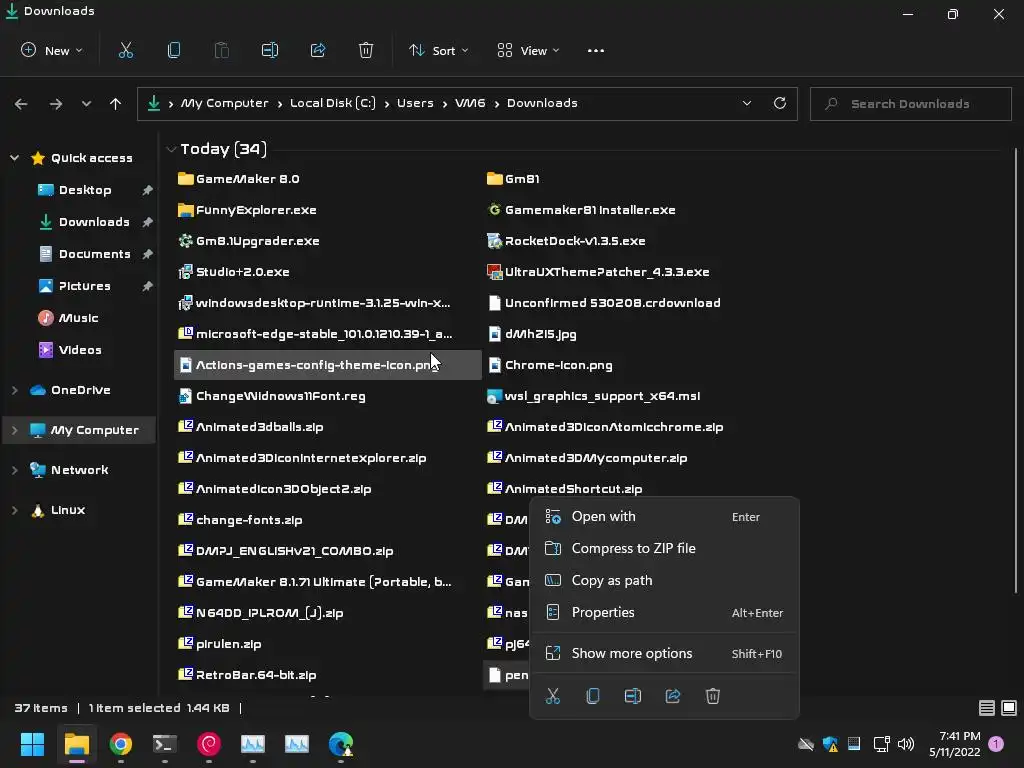Open Desktop in Quick access

pos(85,190)
